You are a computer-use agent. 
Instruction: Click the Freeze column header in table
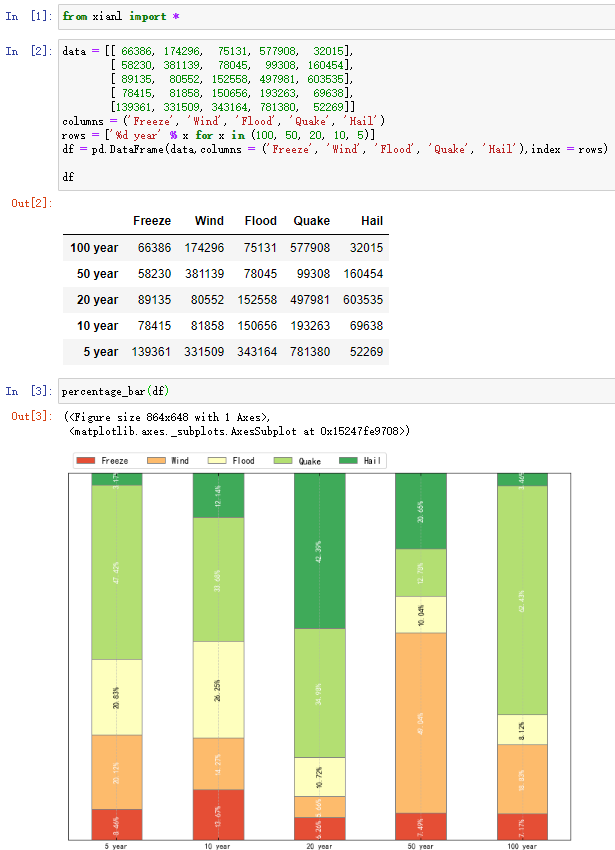click(152, 221)
